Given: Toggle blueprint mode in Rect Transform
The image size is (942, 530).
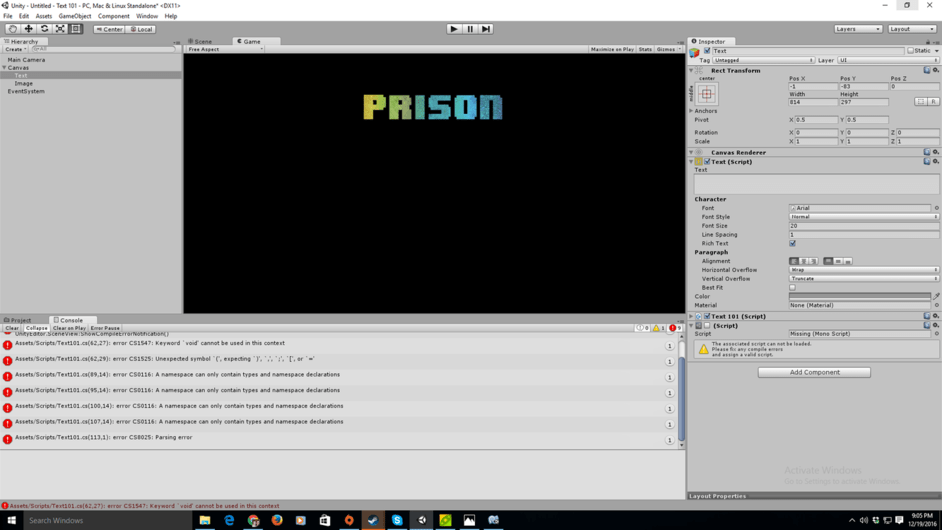Looking at the screenshot, I should click(x=921, y=102).
